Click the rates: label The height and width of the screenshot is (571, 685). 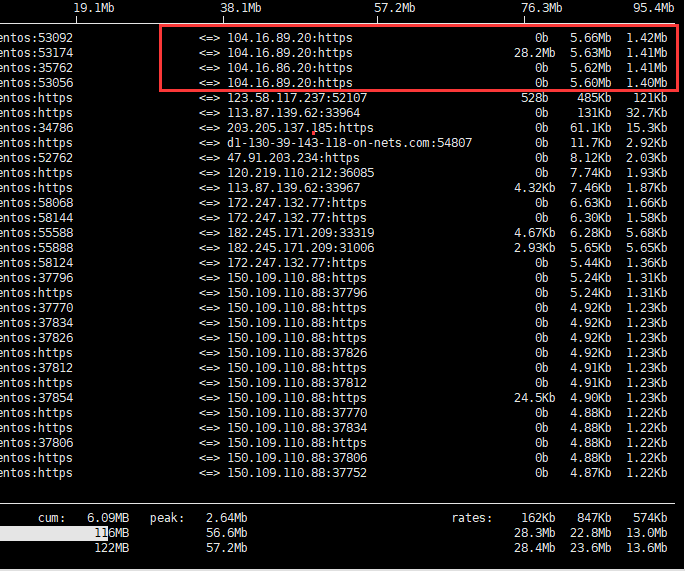(x=472, y=518)
